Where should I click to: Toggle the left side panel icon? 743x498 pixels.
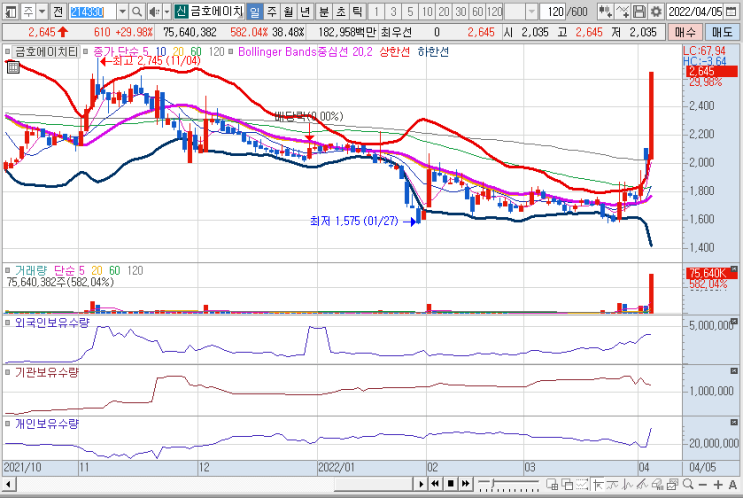10,11
